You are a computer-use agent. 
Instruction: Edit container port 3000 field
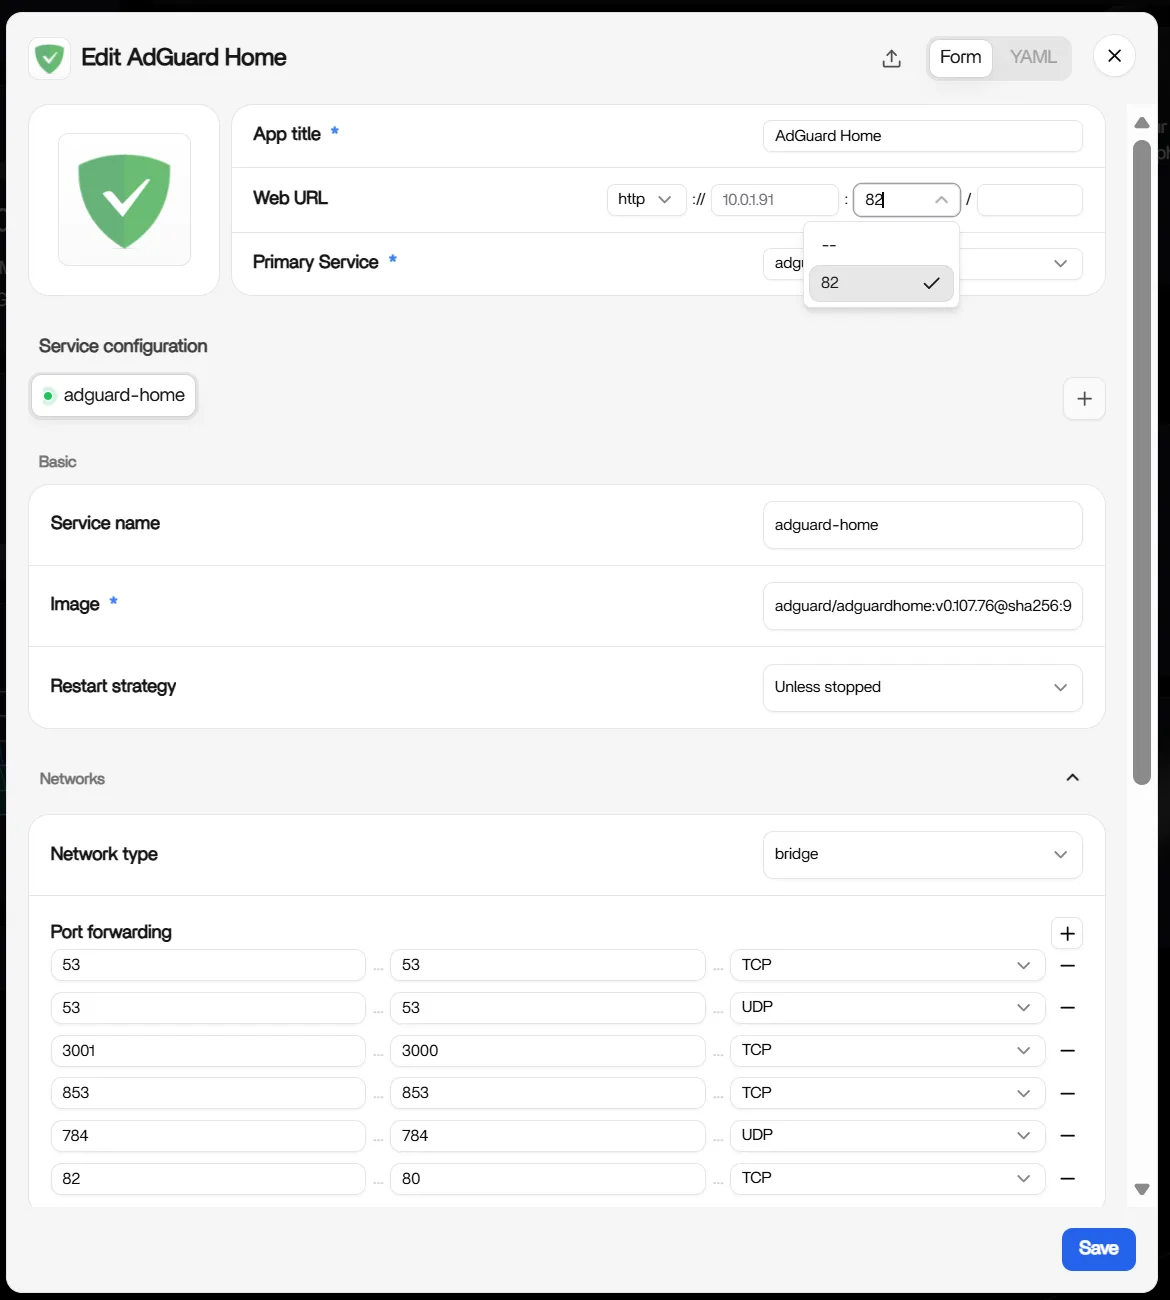pos(547,1051)
